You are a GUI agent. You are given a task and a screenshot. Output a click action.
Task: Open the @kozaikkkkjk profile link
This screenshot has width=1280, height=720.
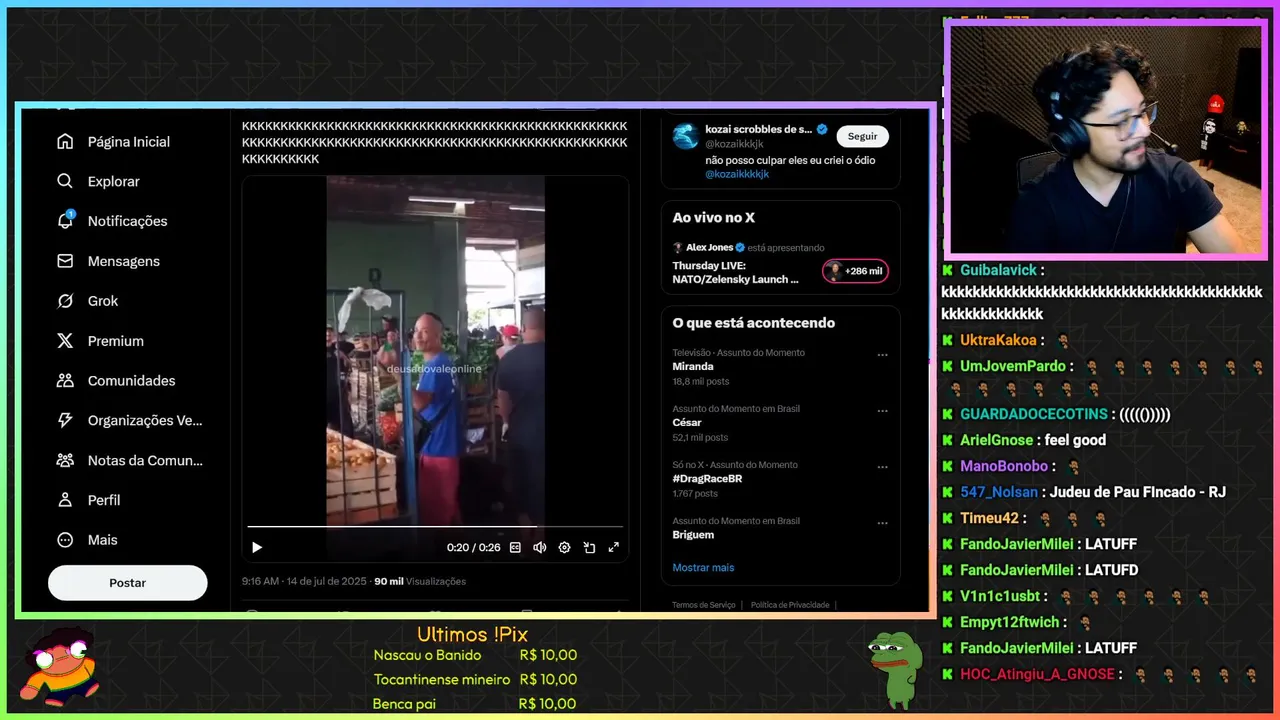737,174
